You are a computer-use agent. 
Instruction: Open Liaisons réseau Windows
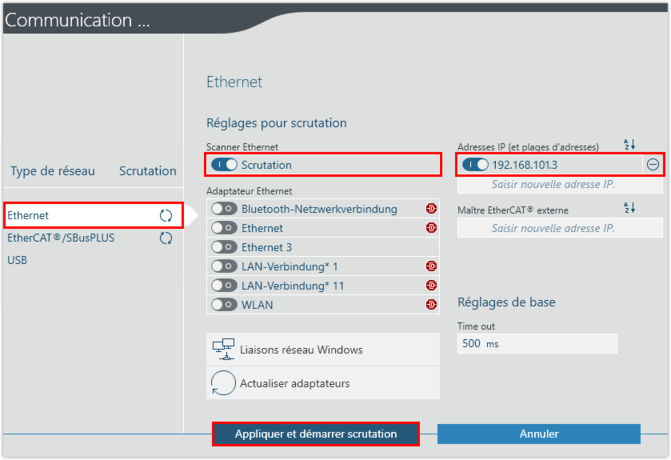[x=301, y=350]
